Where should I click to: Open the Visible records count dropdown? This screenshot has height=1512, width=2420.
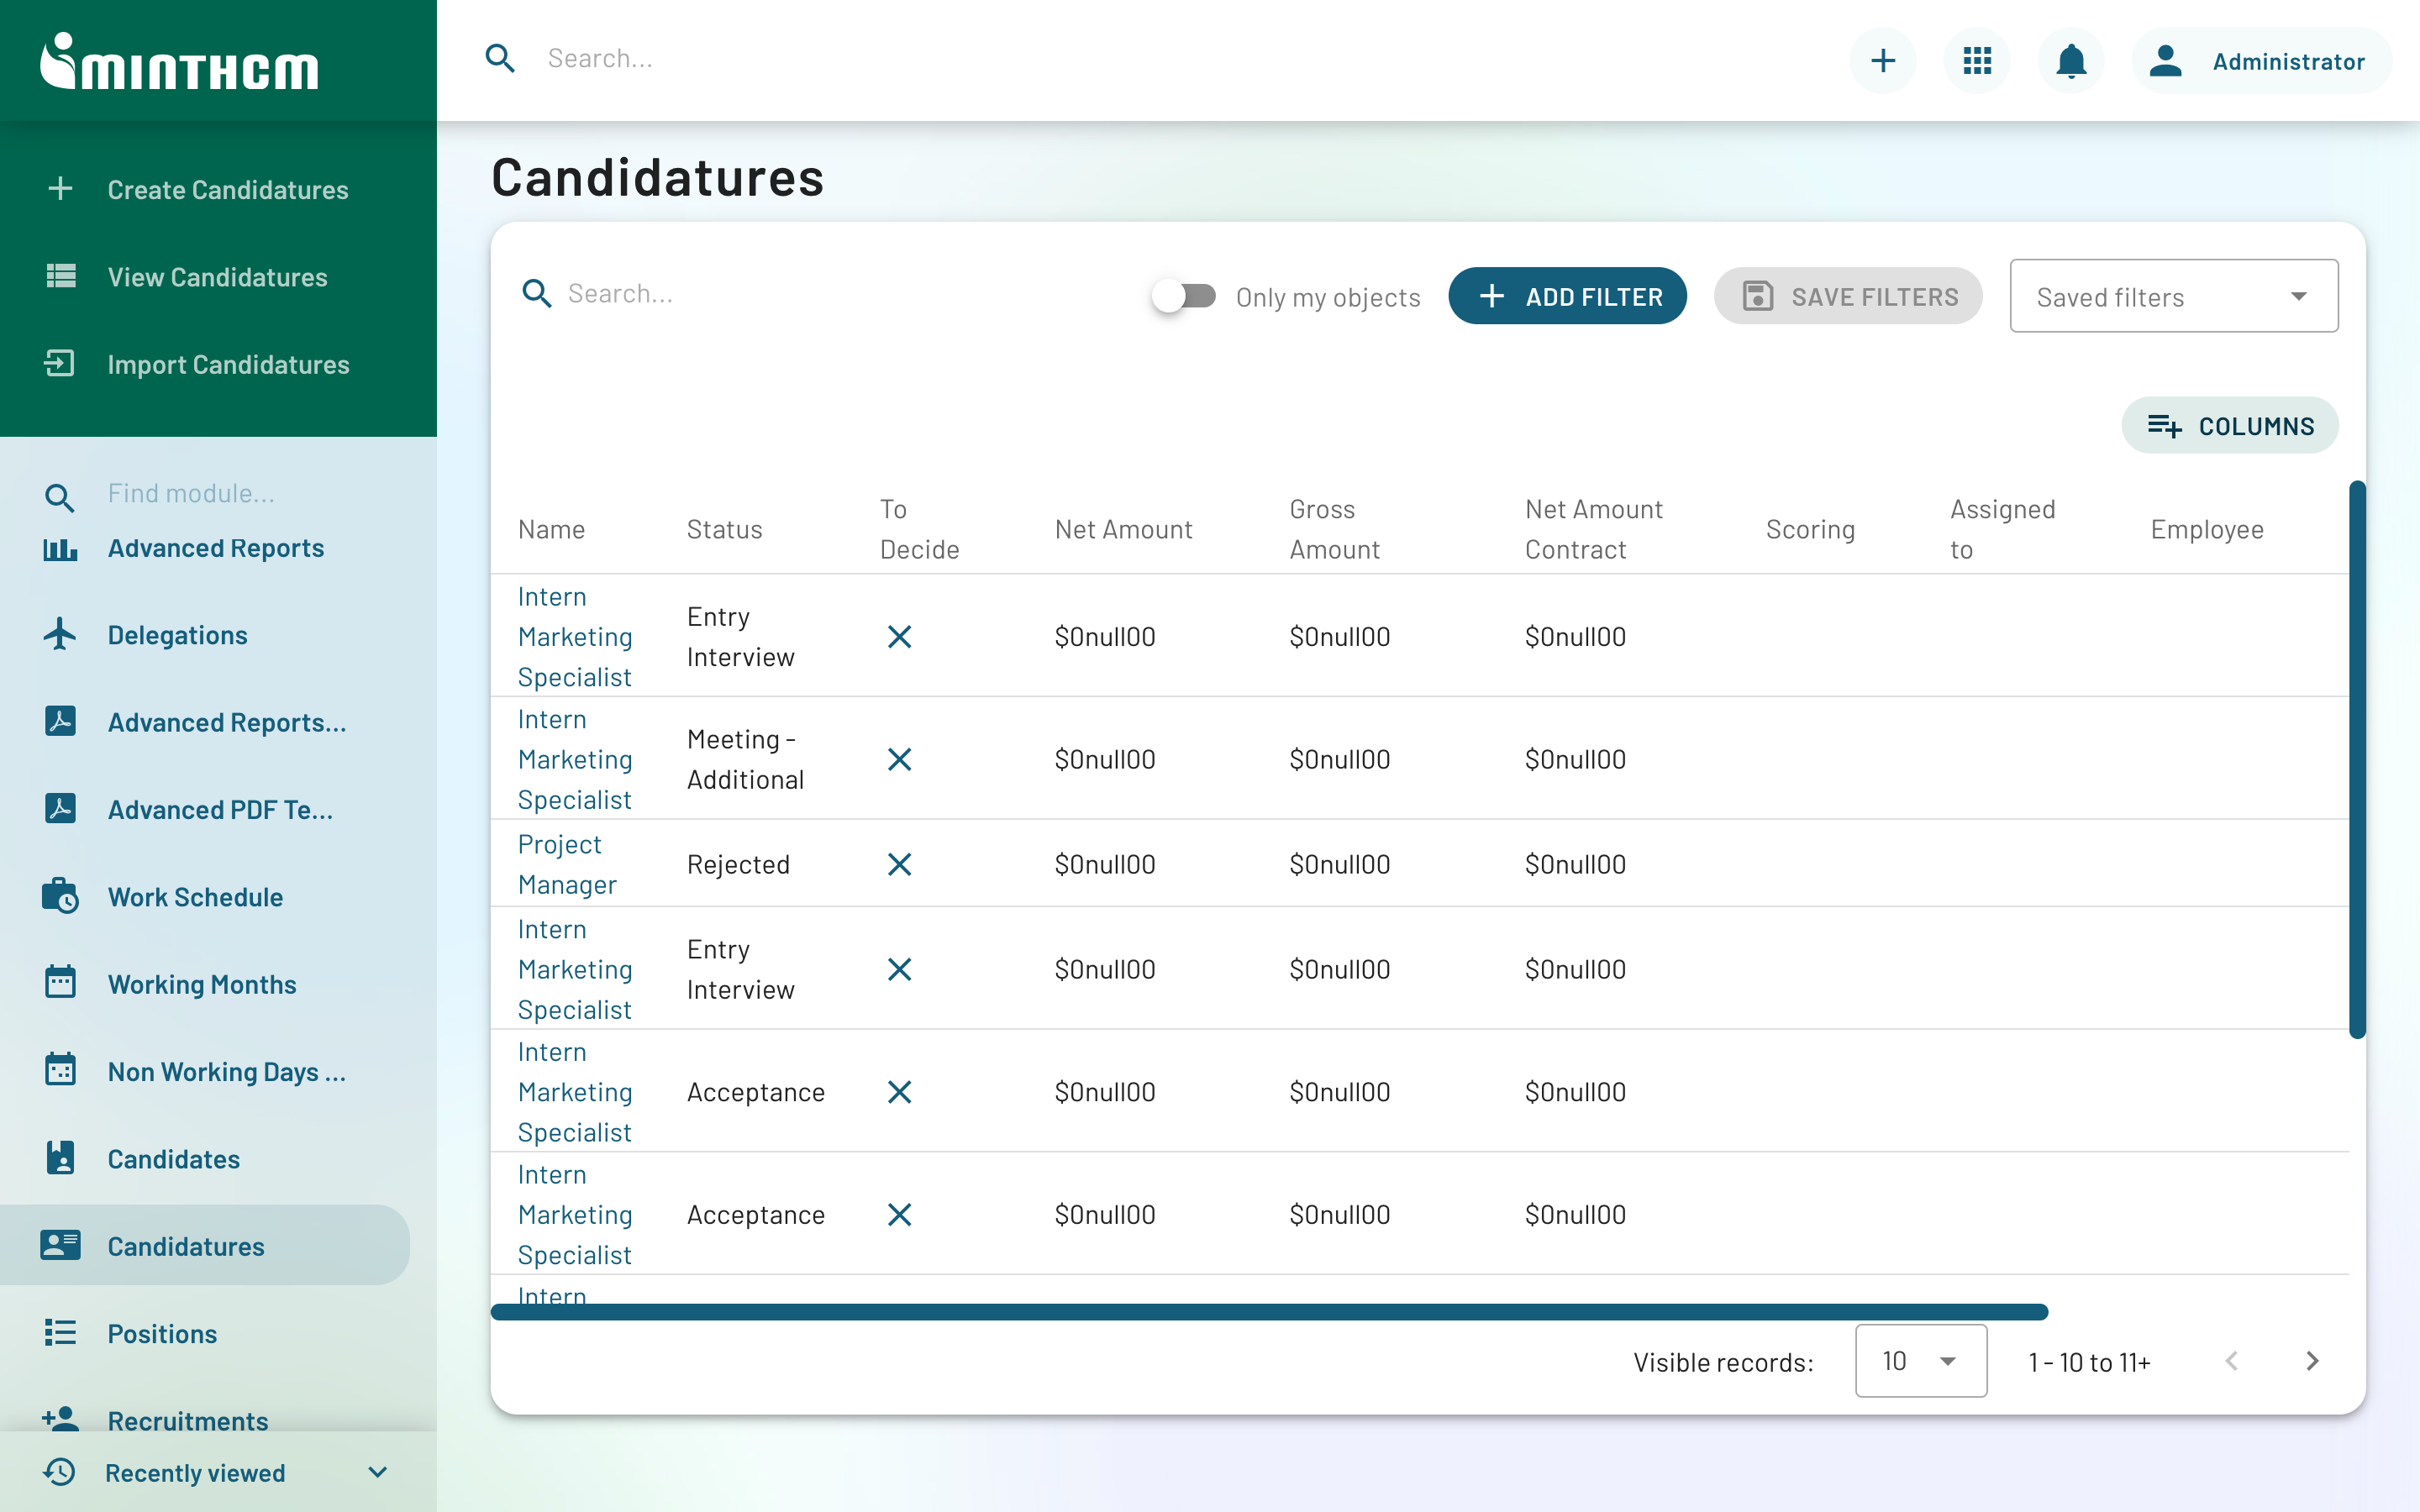(x=1920, y=1361)
